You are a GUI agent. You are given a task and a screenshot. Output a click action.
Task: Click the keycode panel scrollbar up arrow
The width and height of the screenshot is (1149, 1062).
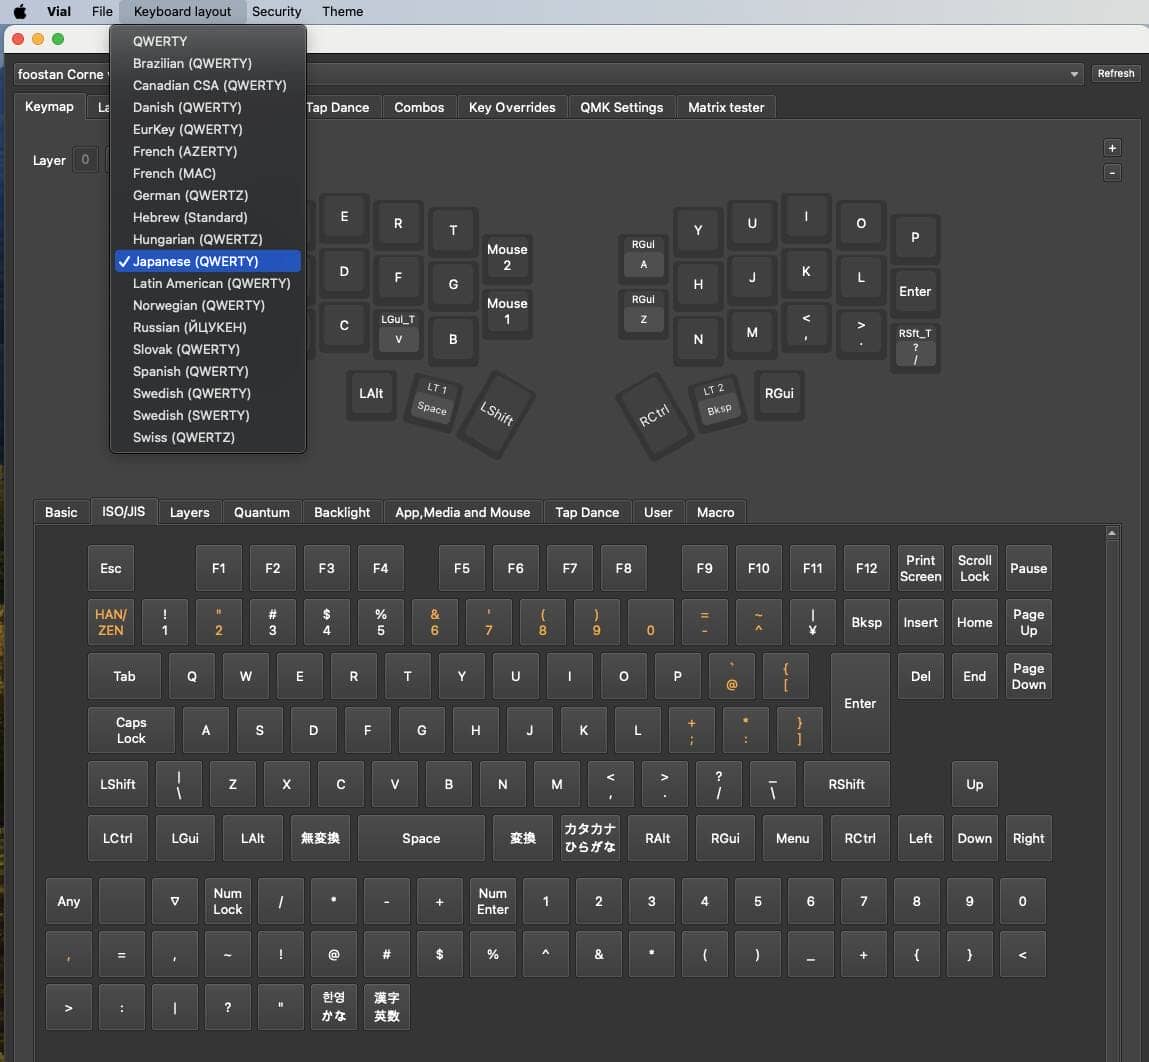(1112, 534)
